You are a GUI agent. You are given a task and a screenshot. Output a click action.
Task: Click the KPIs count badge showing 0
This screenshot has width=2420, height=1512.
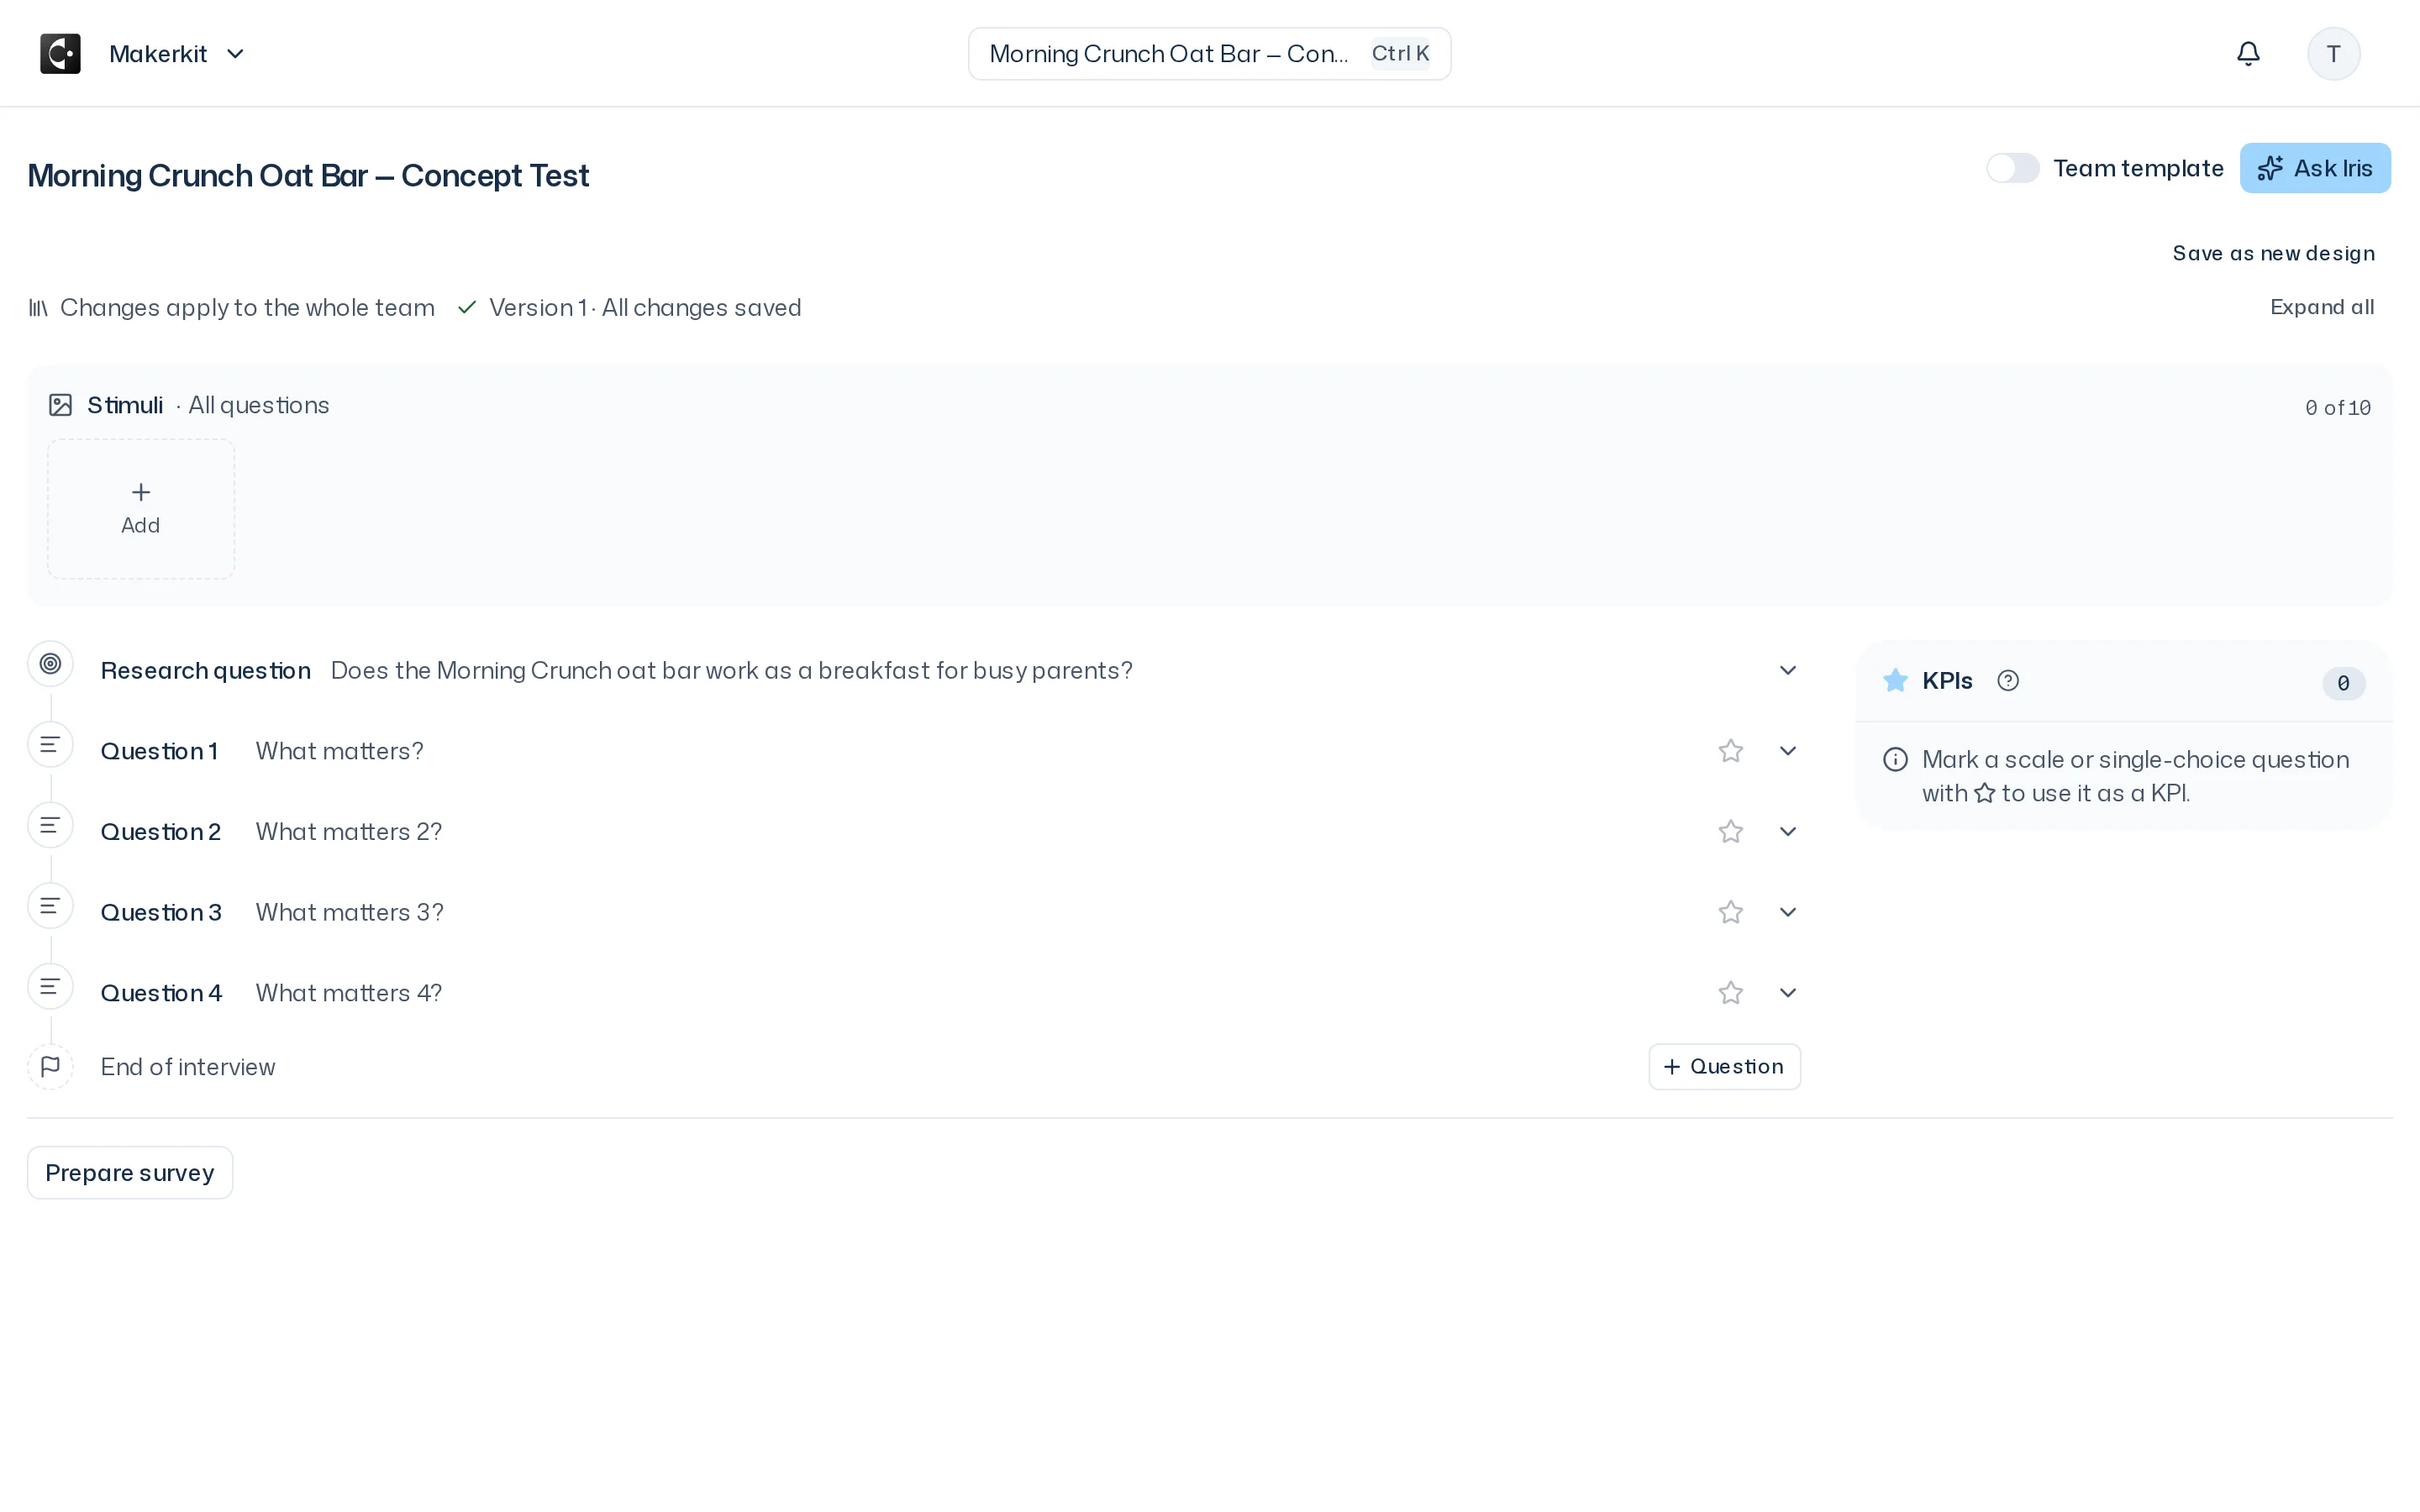[2343, 684]
